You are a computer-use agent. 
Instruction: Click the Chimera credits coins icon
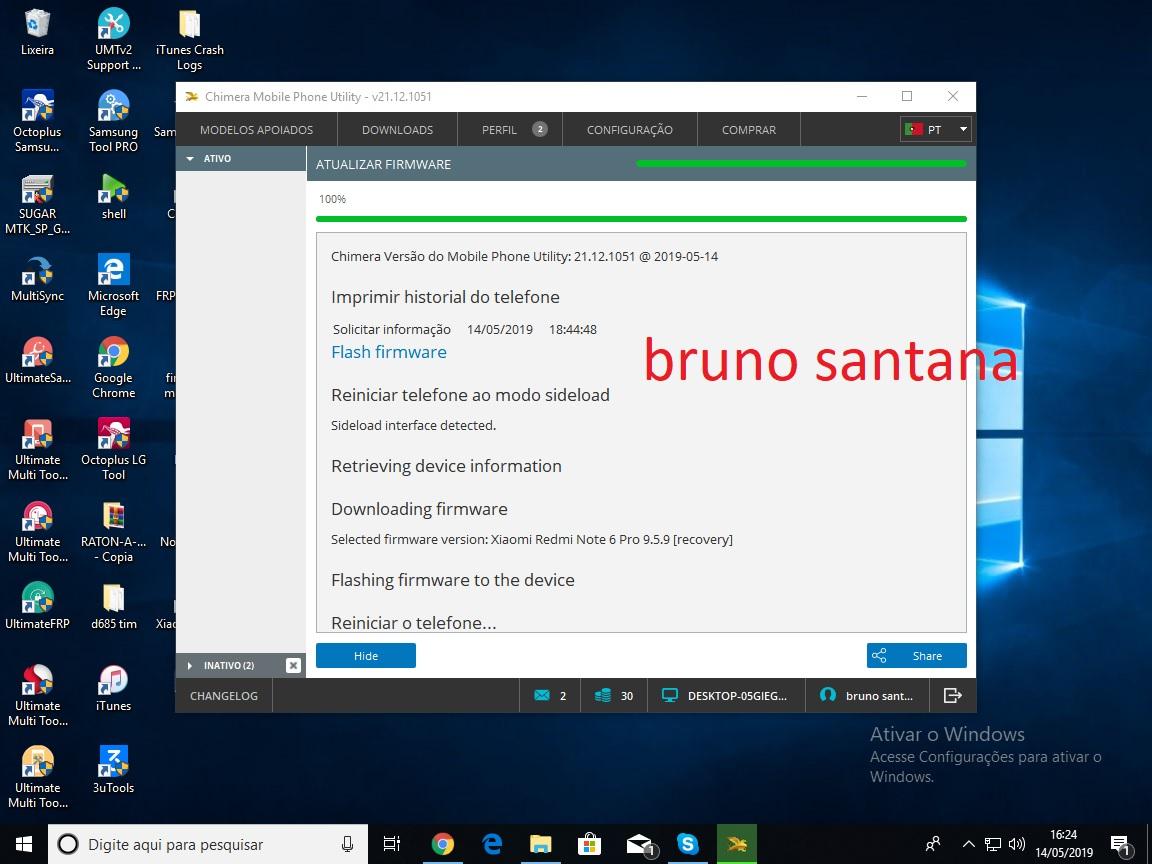[x=602, y=695]
